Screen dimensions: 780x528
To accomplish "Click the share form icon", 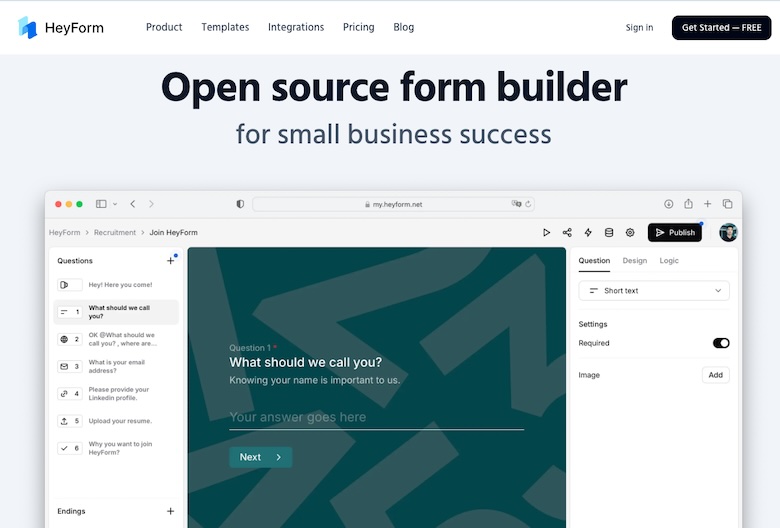I will [x=567, y=232].
